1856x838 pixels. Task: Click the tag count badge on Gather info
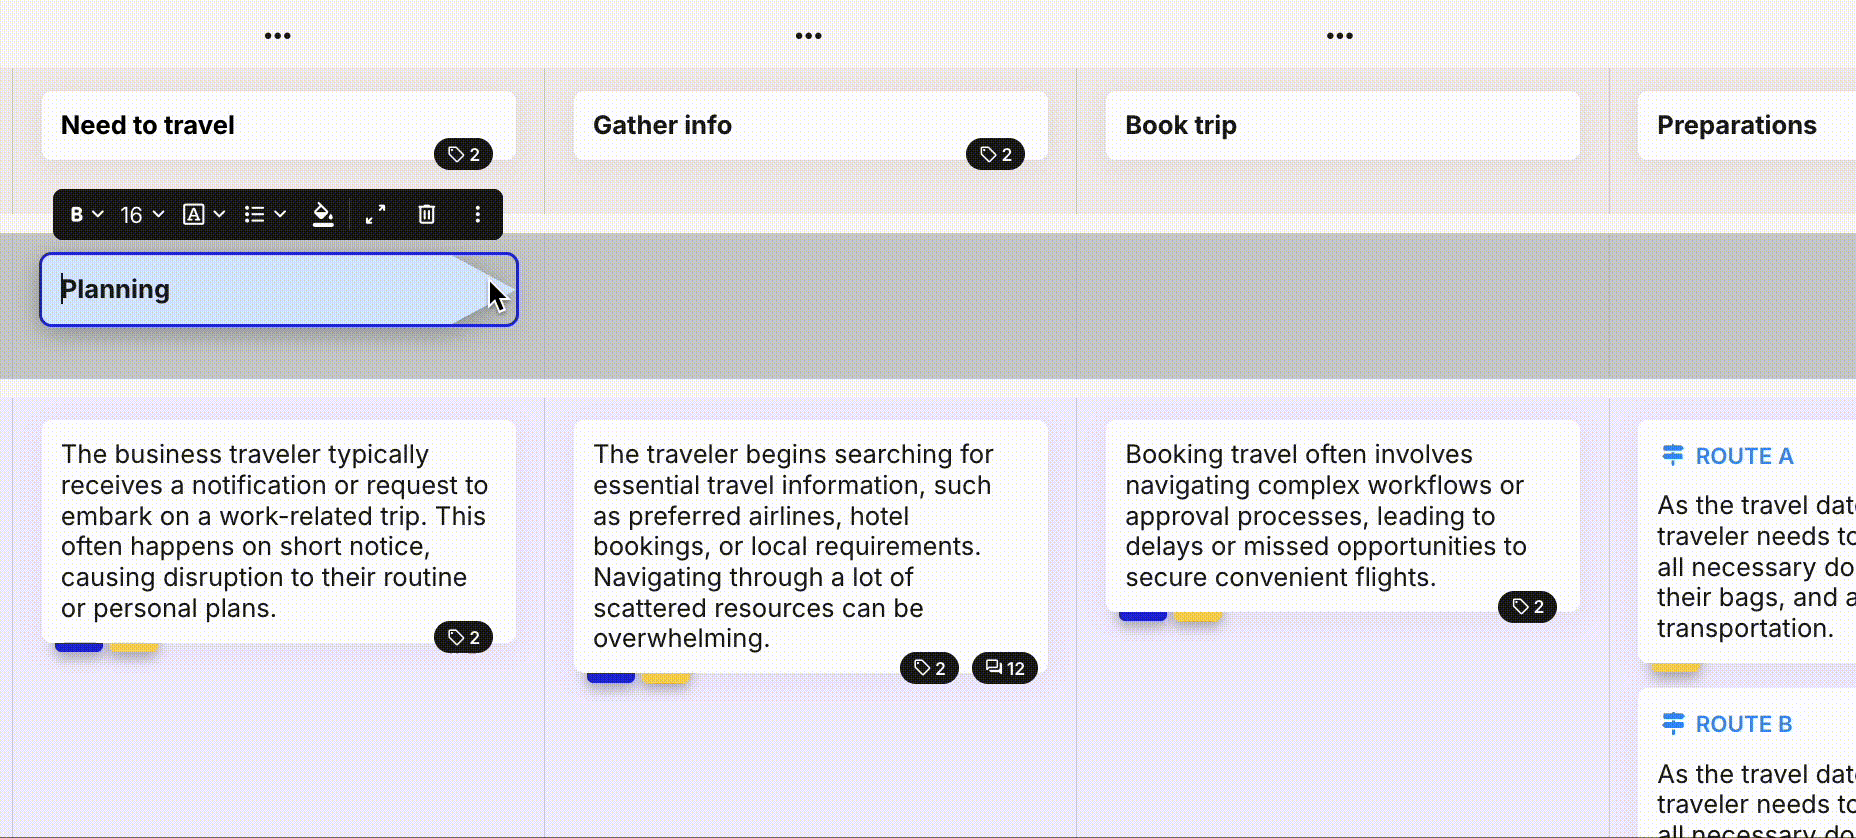(995, 154)
